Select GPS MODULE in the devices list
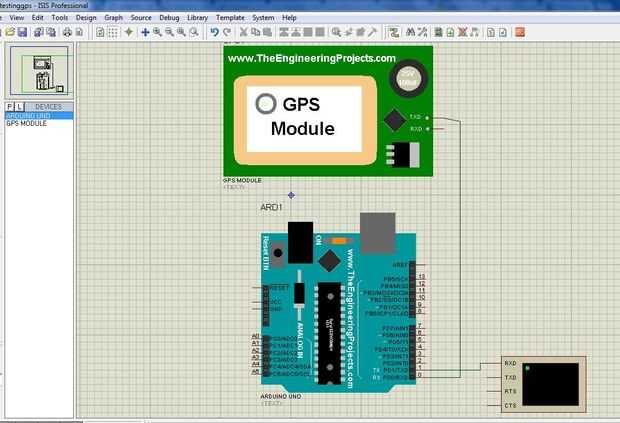The width and height of the screenshot is (620, 423). point(39,123)
